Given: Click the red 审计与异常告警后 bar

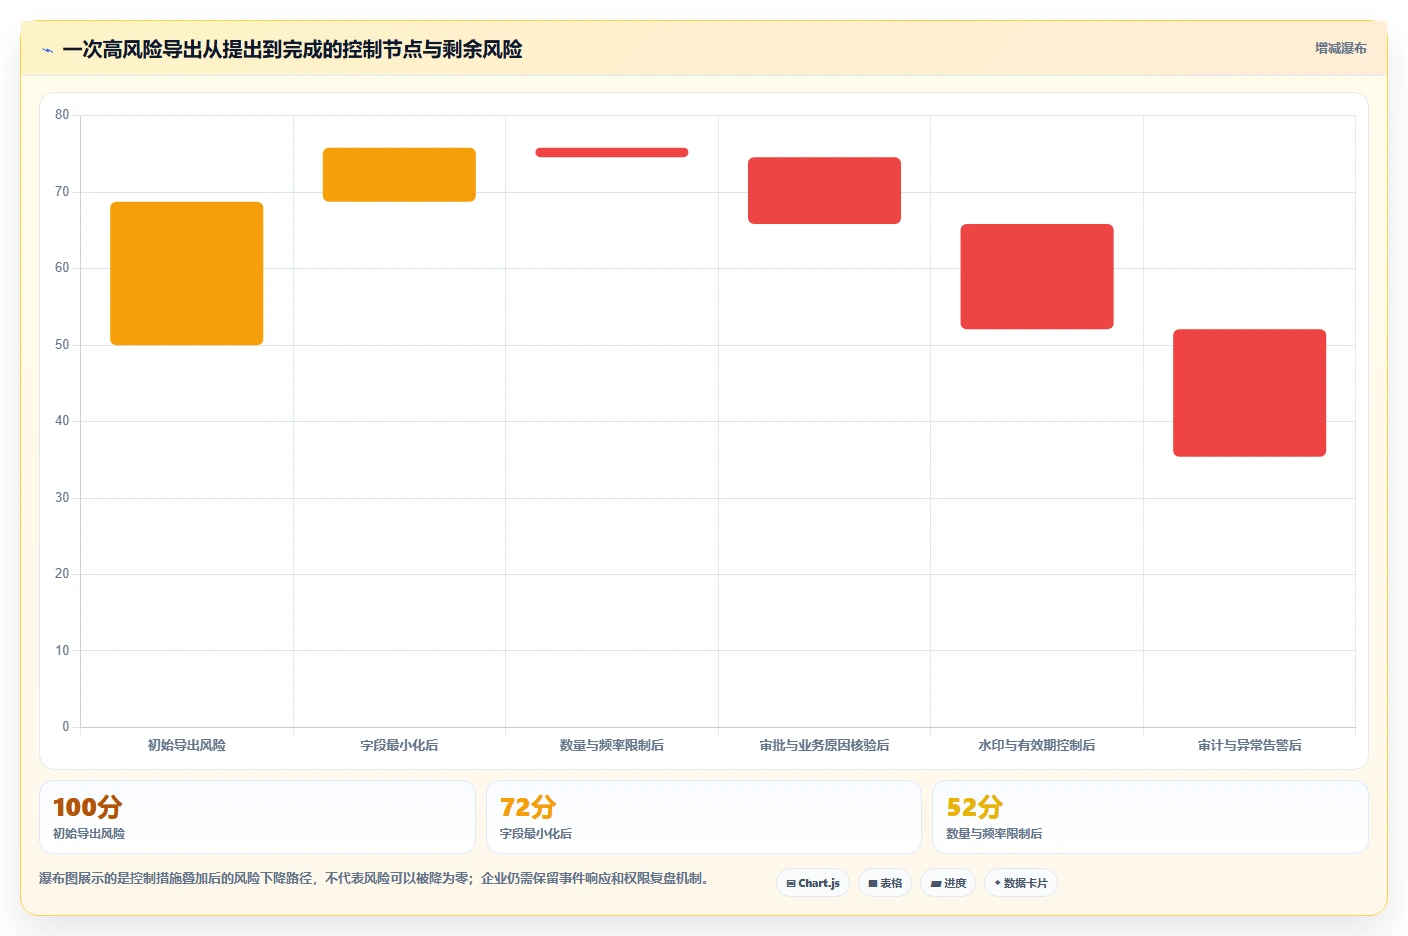Looking at the screenshot, I should pyautogui.click(x=1250, y=393).
